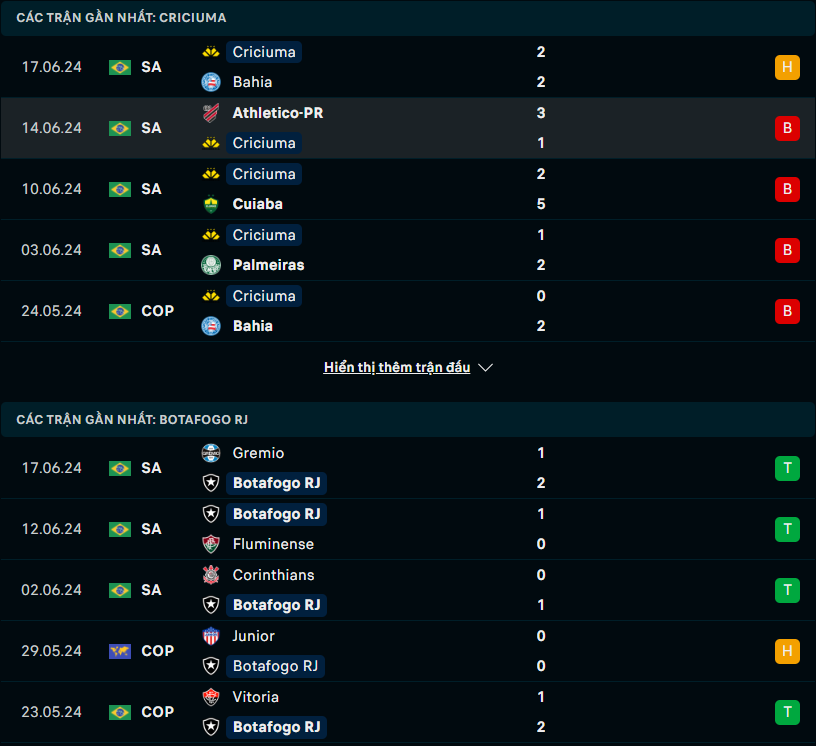Click Botafogo RJ name in Fluminense match
Screen dimensions: 816x746
tap(276, 514)
